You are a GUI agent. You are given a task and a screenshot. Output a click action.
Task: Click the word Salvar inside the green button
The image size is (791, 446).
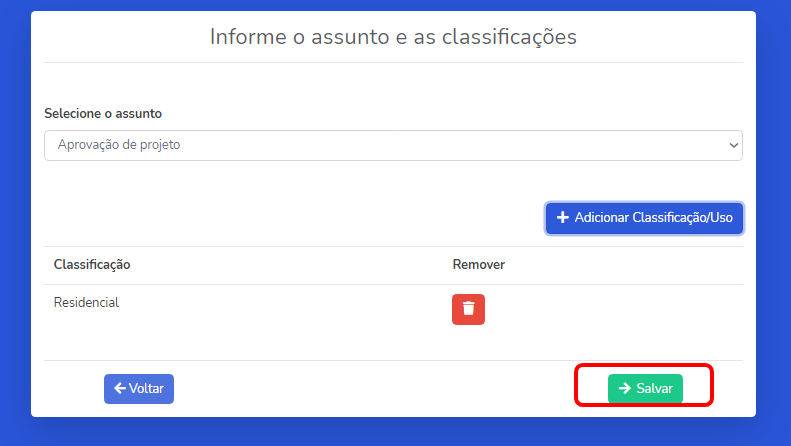tap(654, 388)
